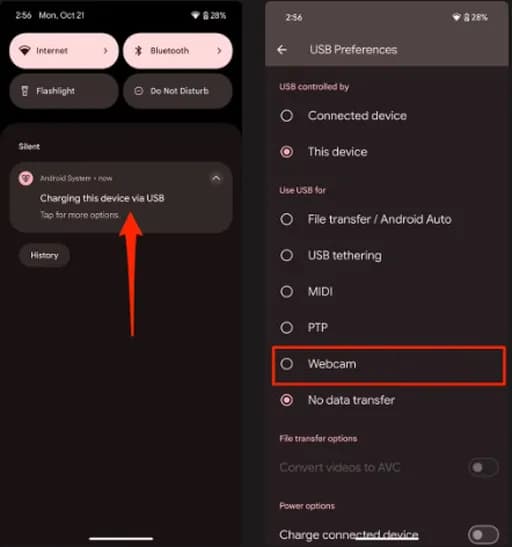Tap the battery icon in left status bar
Screen dimensions: 512x547
[x=206, y=15]
